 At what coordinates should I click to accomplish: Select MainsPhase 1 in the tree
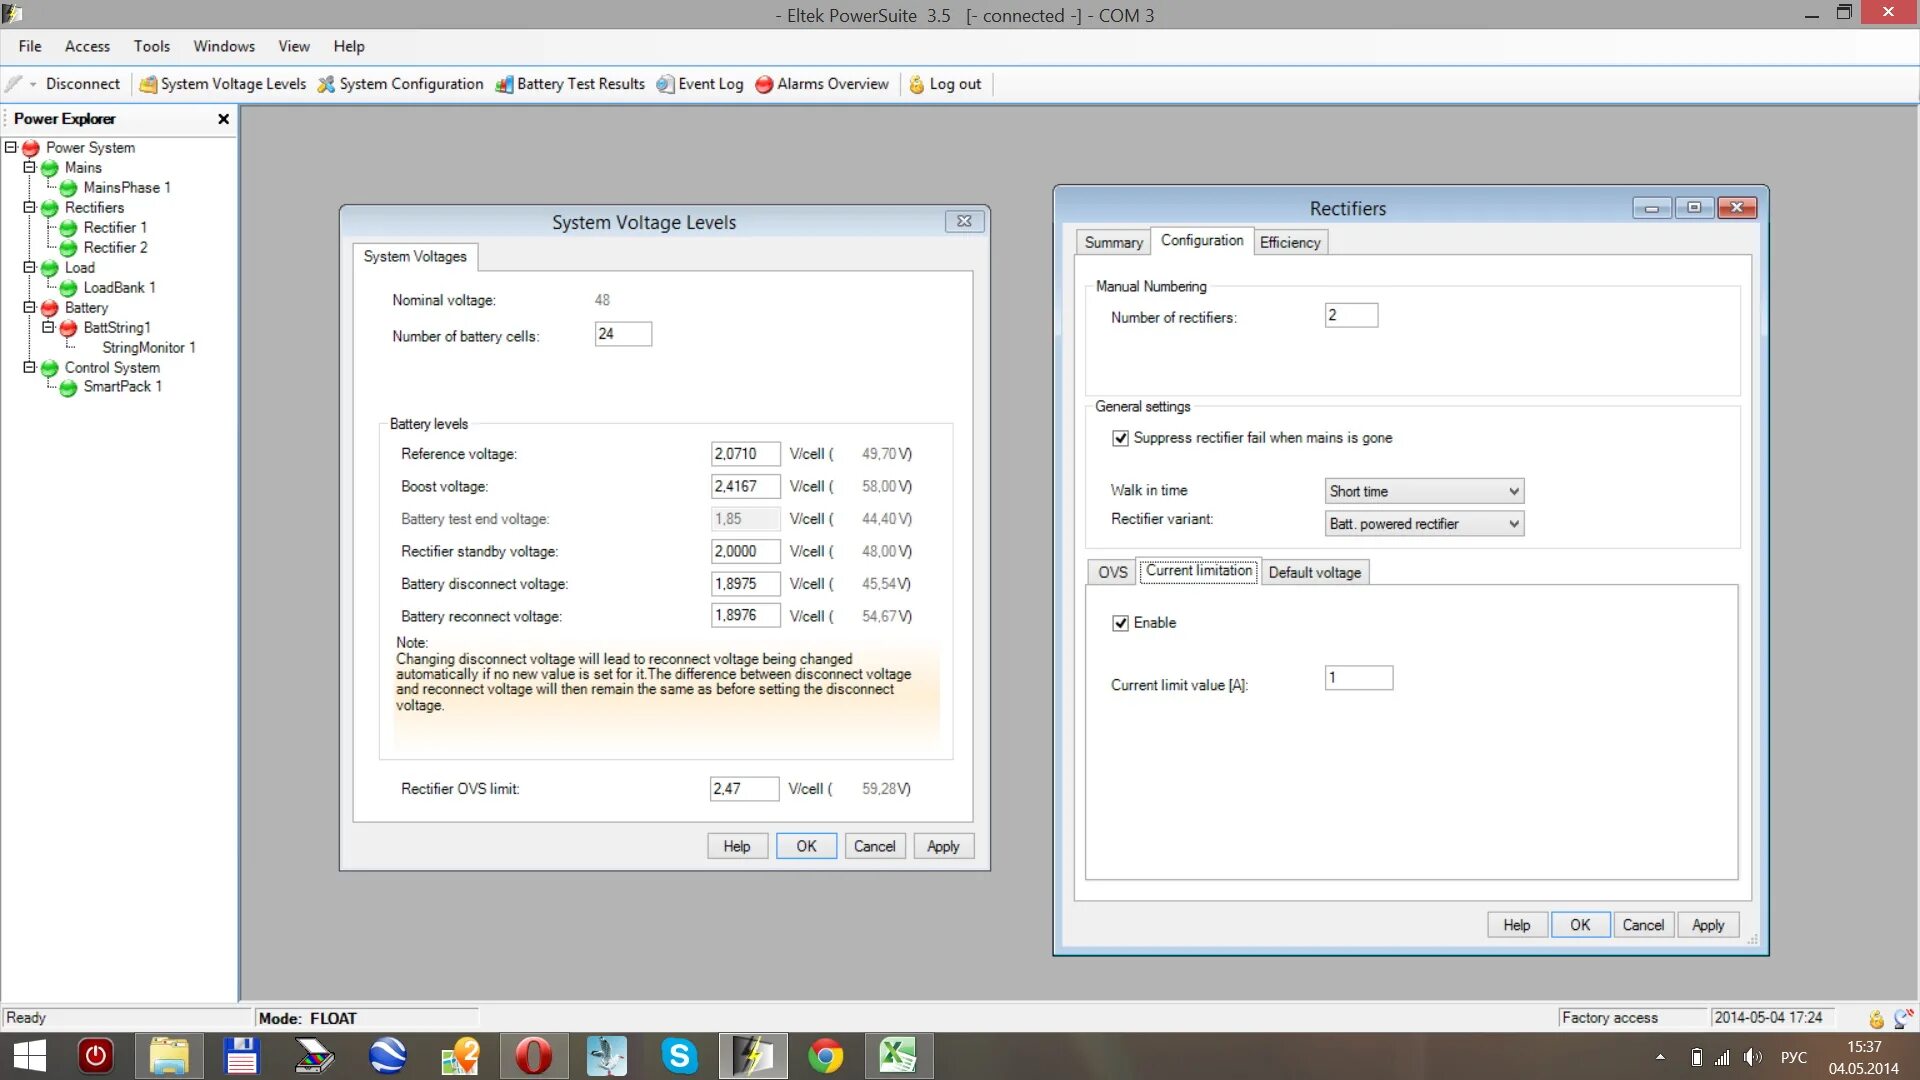tap(127, 188)
